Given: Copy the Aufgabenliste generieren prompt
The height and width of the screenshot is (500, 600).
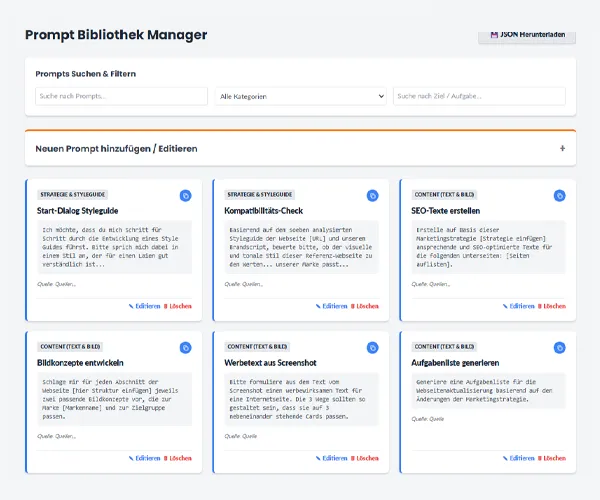Looking at the screenshot, I should pos(559,348).
